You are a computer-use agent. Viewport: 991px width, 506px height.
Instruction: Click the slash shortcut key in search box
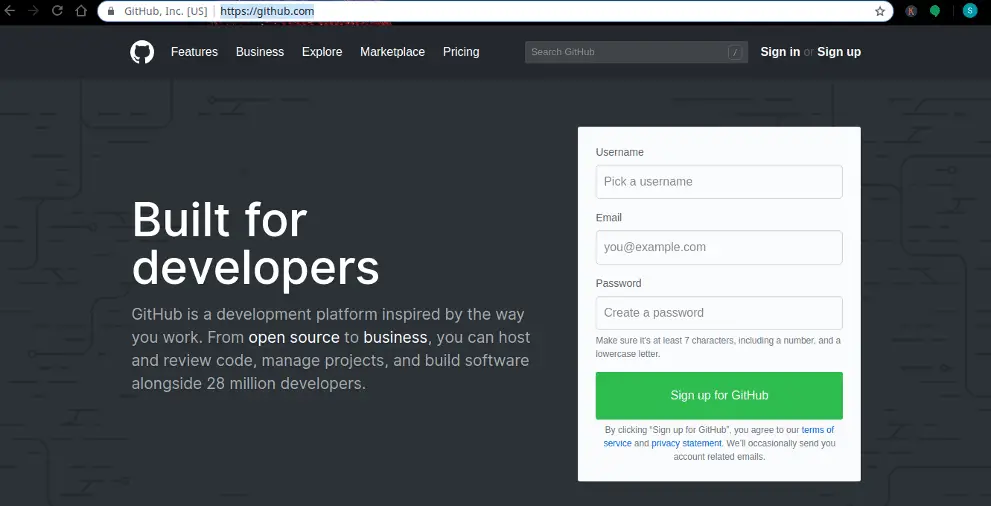pos(735,52)
